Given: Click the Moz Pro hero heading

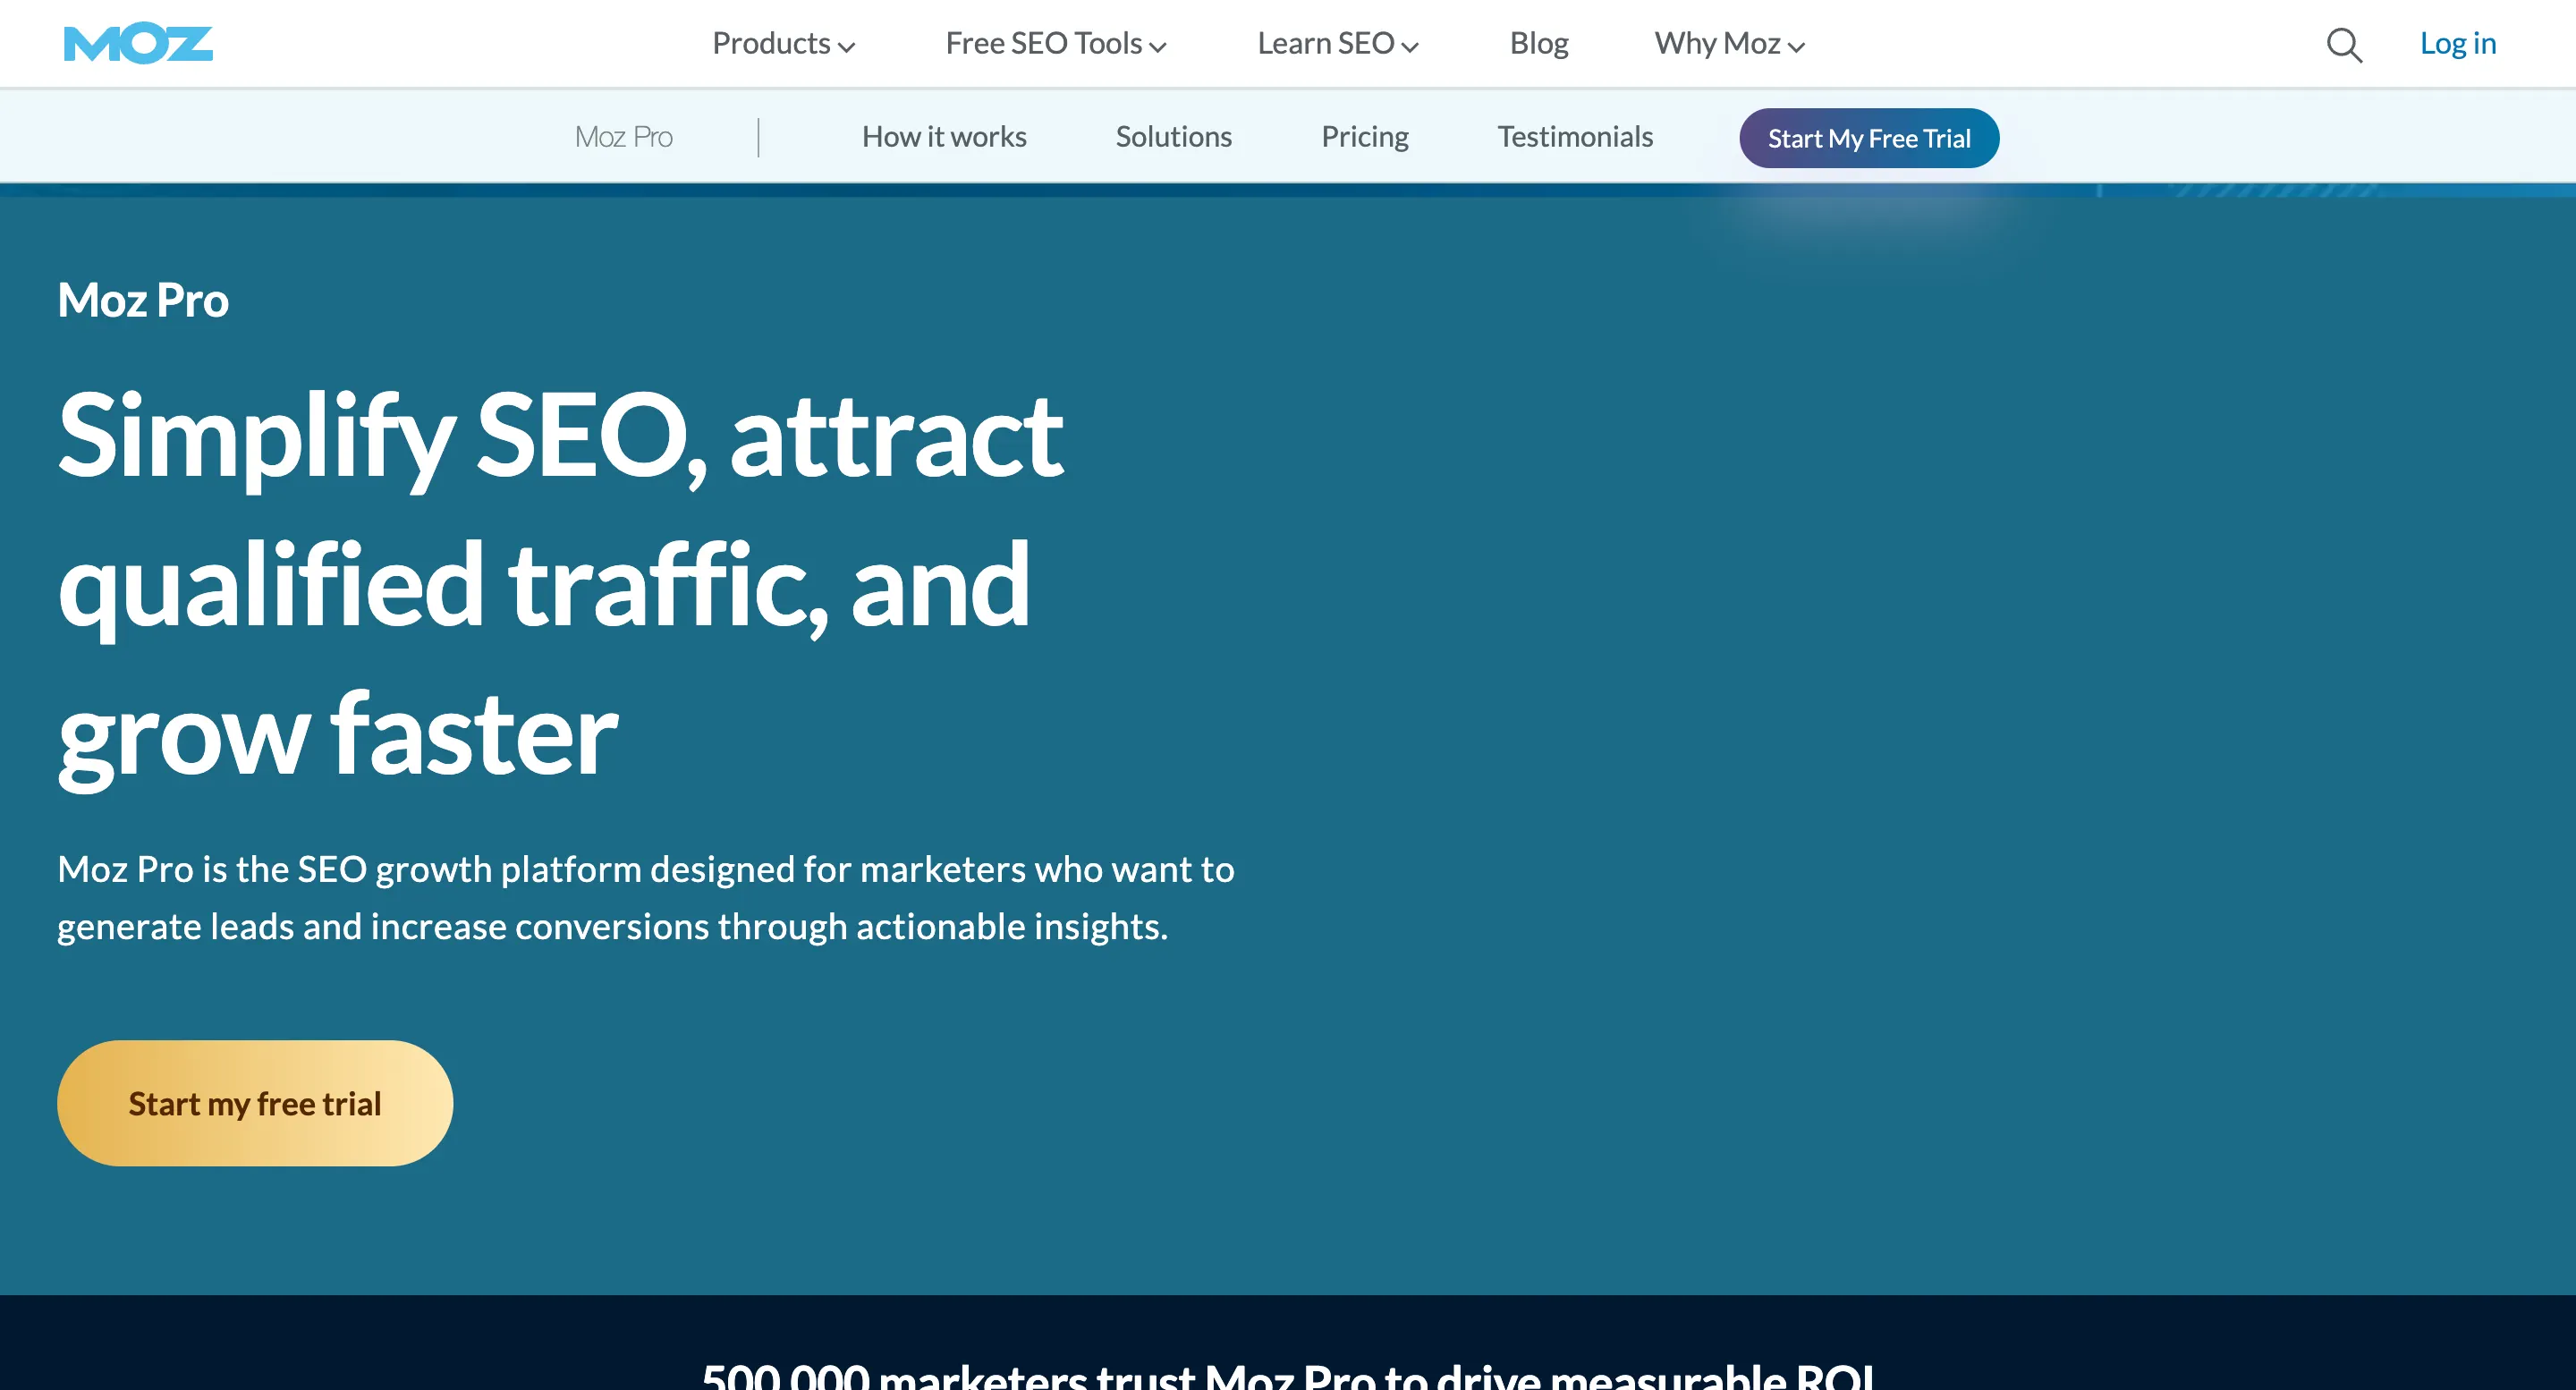Looking at the screenshot, I should tap(143, 300).
